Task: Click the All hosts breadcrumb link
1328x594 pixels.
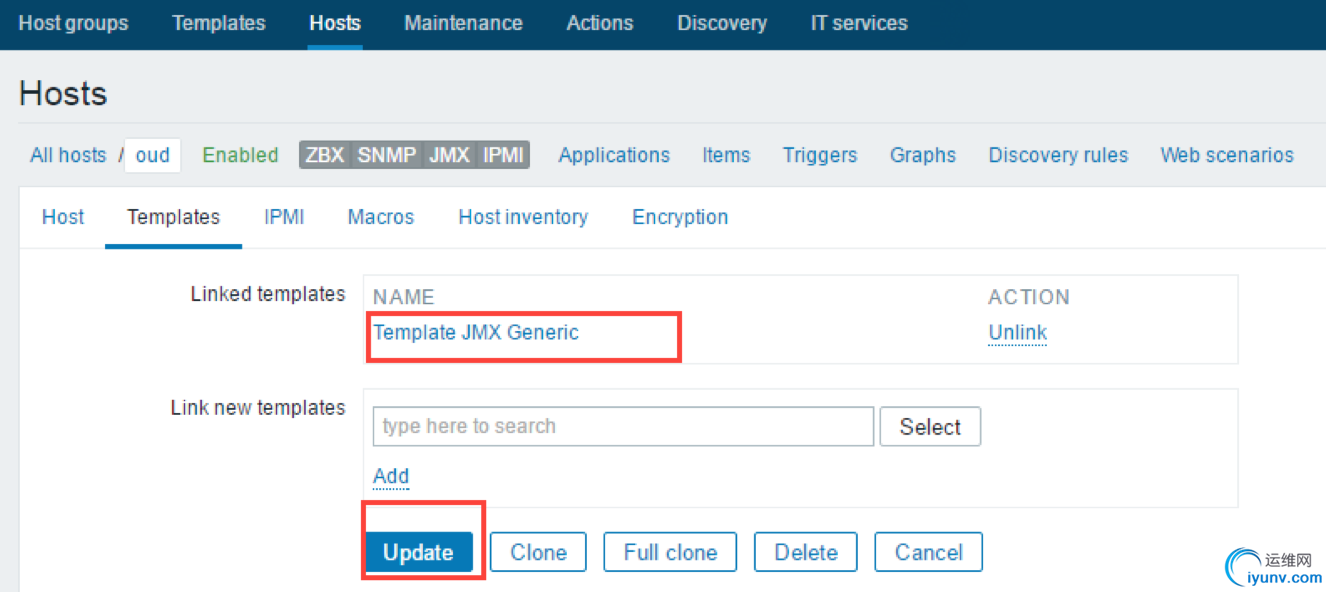Action: 68,155
